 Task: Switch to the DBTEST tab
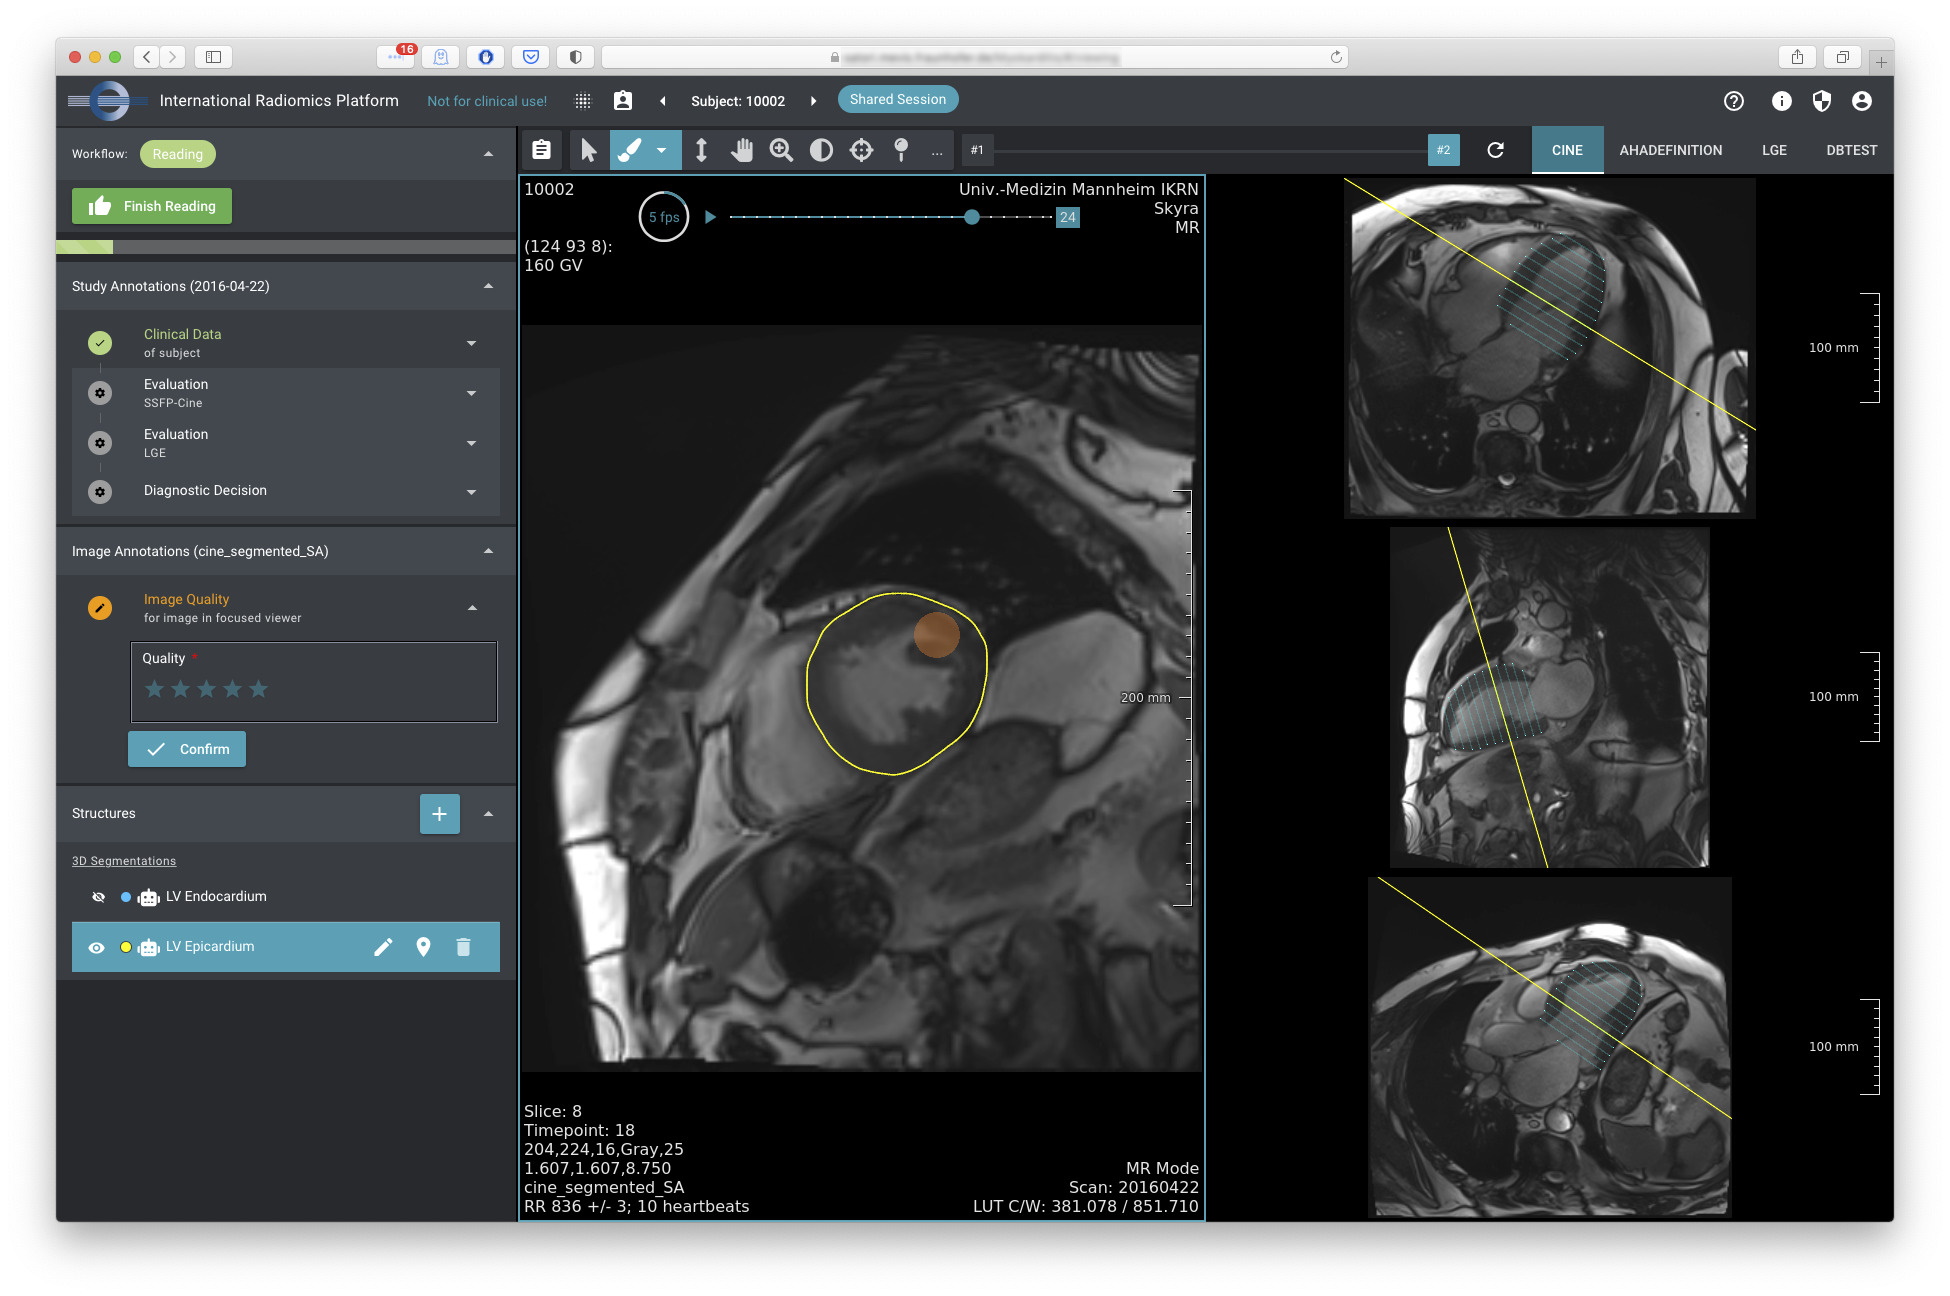[1851, 150]
